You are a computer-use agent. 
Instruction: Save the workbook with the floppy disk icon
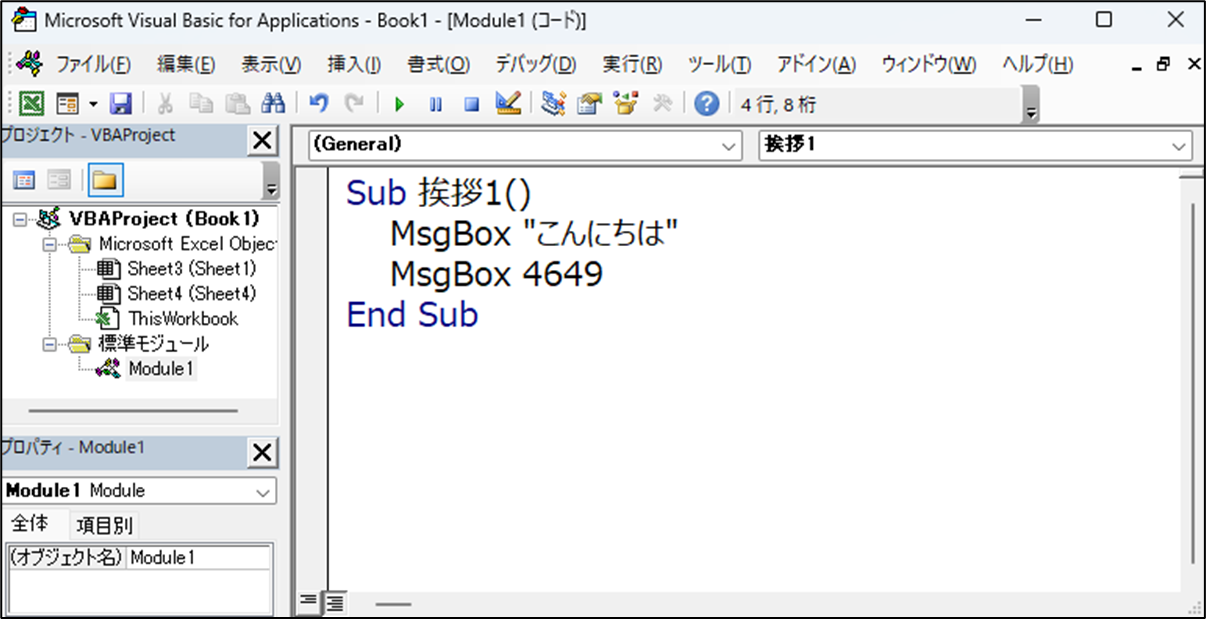click(121, 104)
